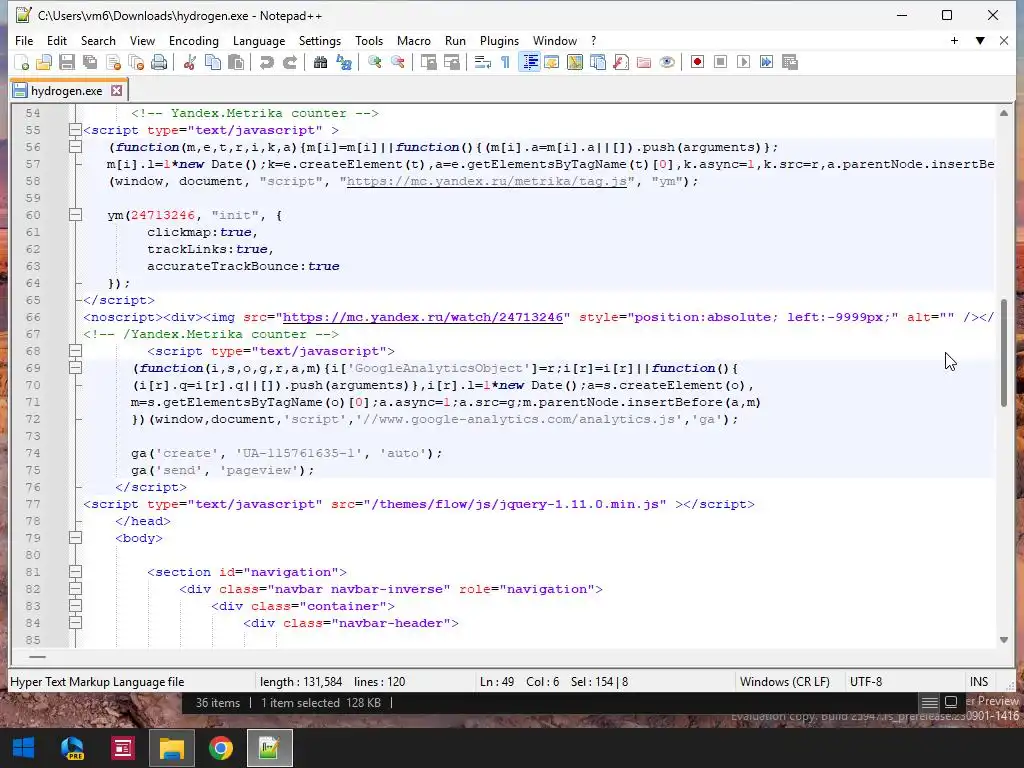
Task: Click the Windows (CR LF) status bar entry
Action: 784,682
